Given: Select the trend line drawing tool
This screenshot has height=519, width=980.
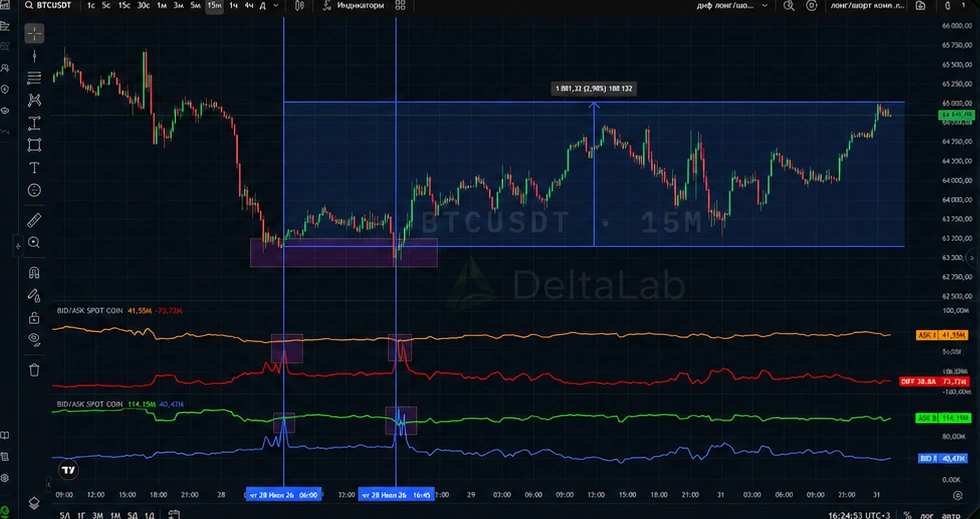Looking at the screenshot, I should 34,56.
